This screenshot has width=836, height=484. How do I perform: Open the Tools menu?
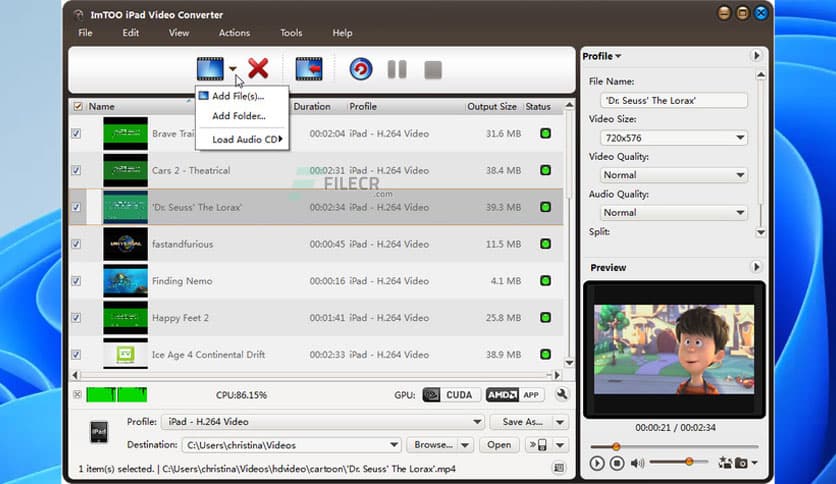coord(291,33)
